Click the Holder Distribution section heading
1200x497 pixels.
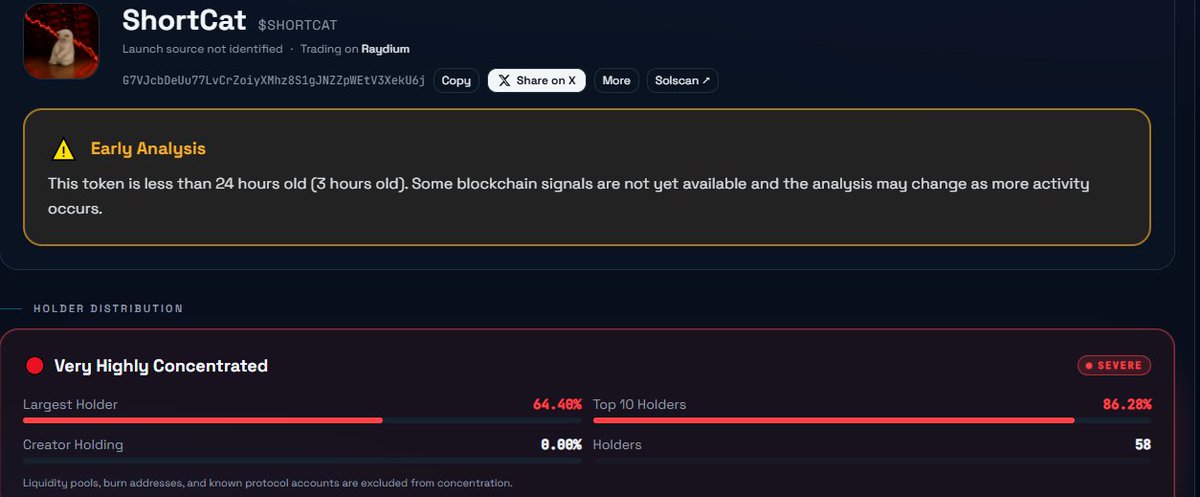tap(109, 309)
